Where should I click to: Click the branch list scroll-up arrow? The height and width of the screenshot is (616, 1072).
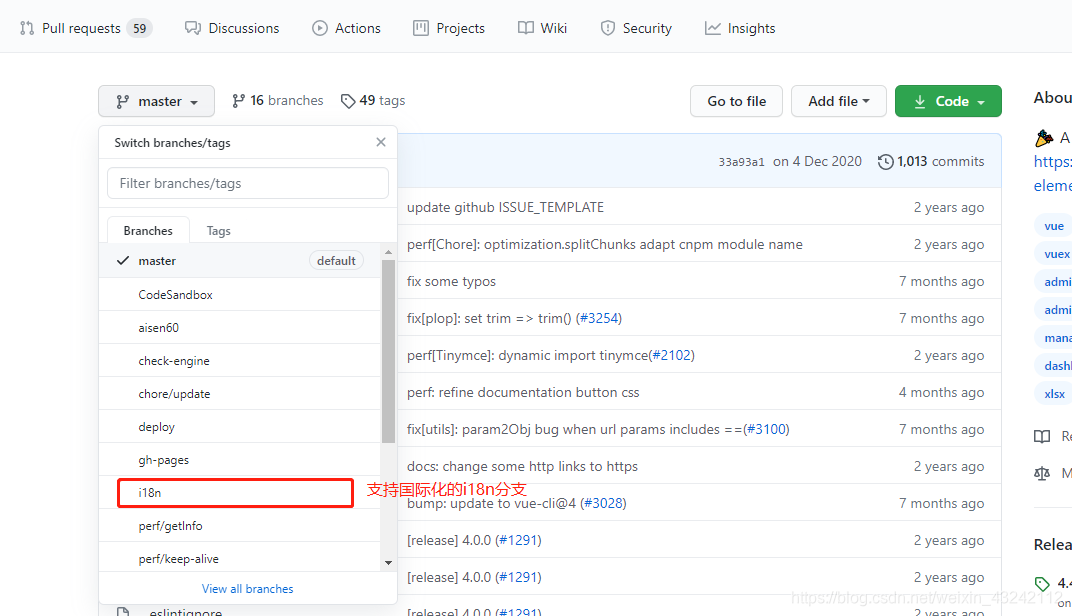388,252
